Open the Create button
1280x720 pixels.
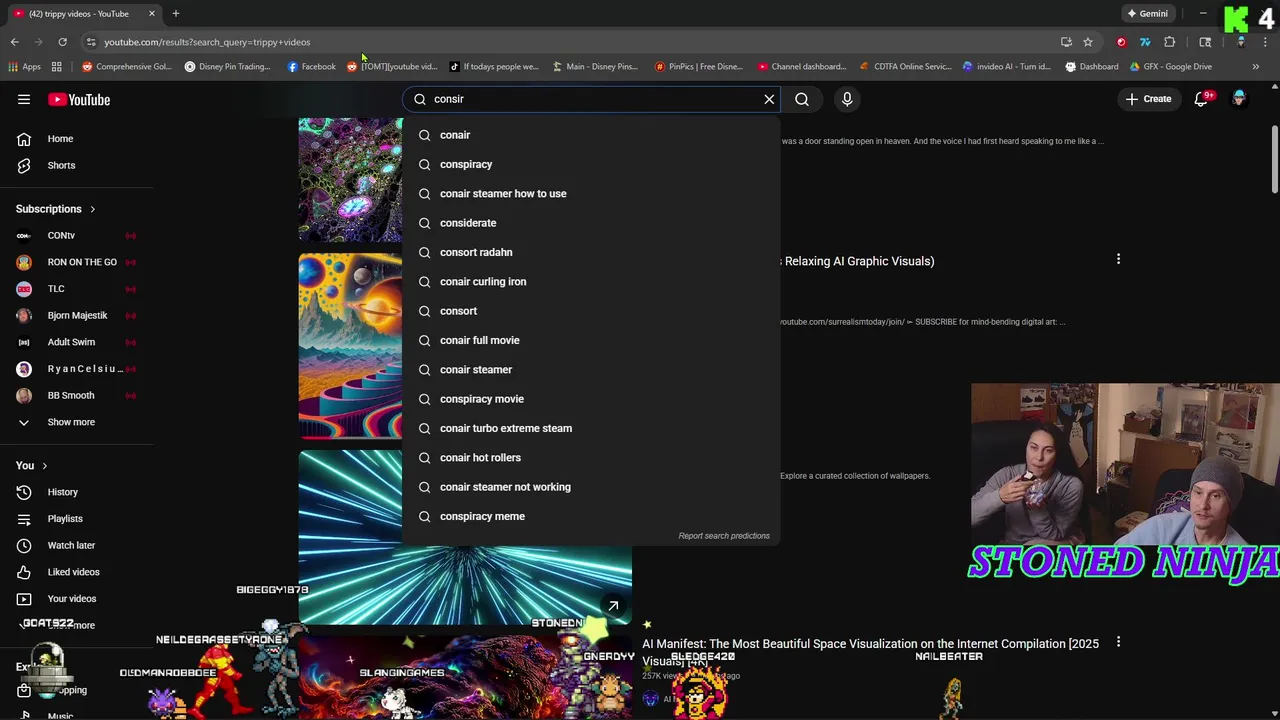pyautogui.click(x=1148, y=99)
